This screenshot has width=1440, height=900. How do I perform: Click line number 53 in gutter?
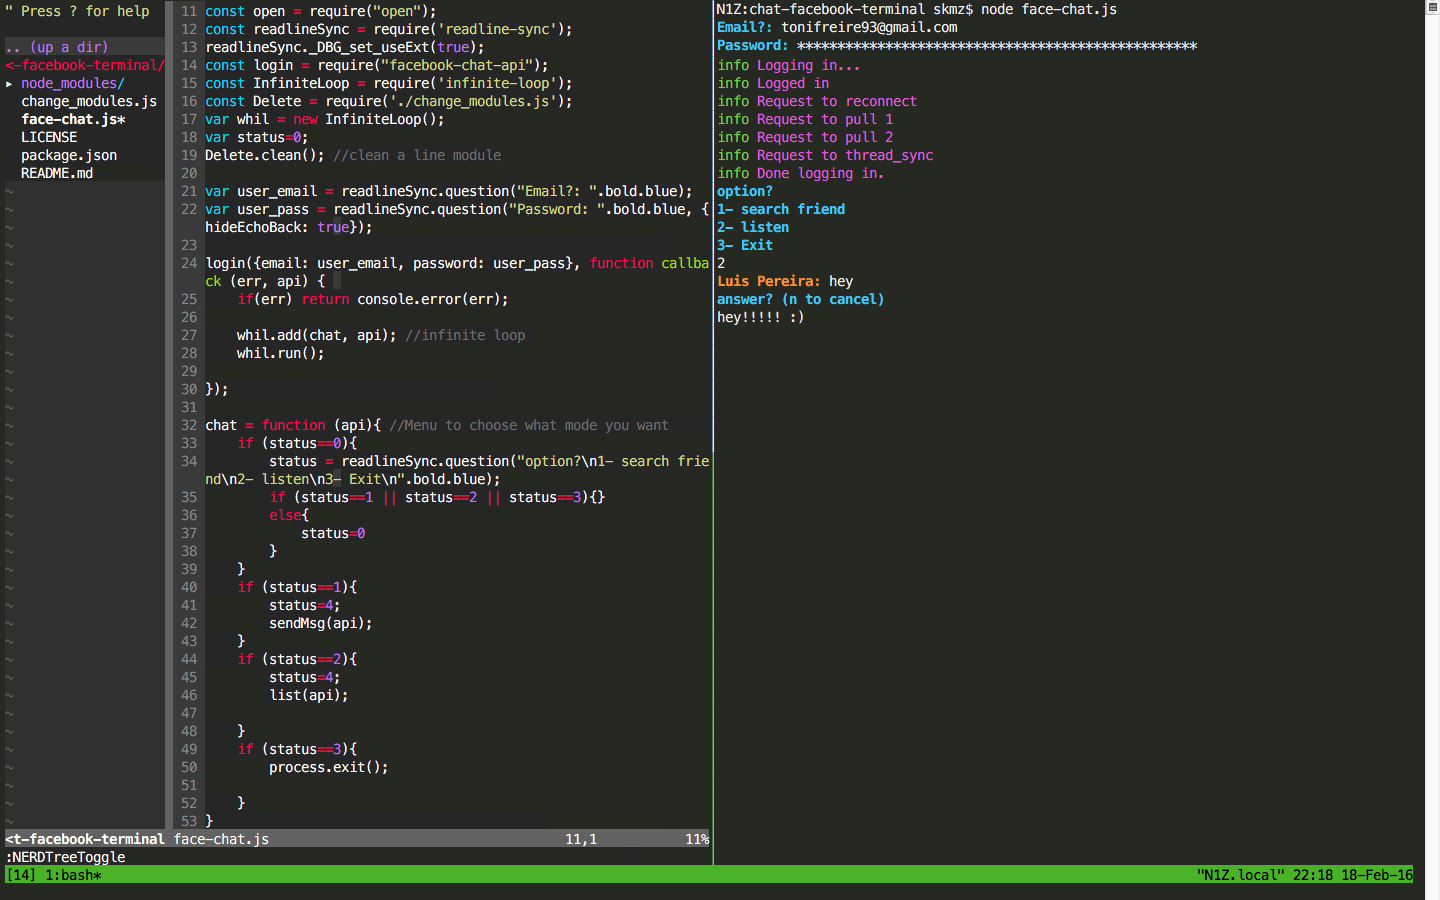[x=189, y=821]
